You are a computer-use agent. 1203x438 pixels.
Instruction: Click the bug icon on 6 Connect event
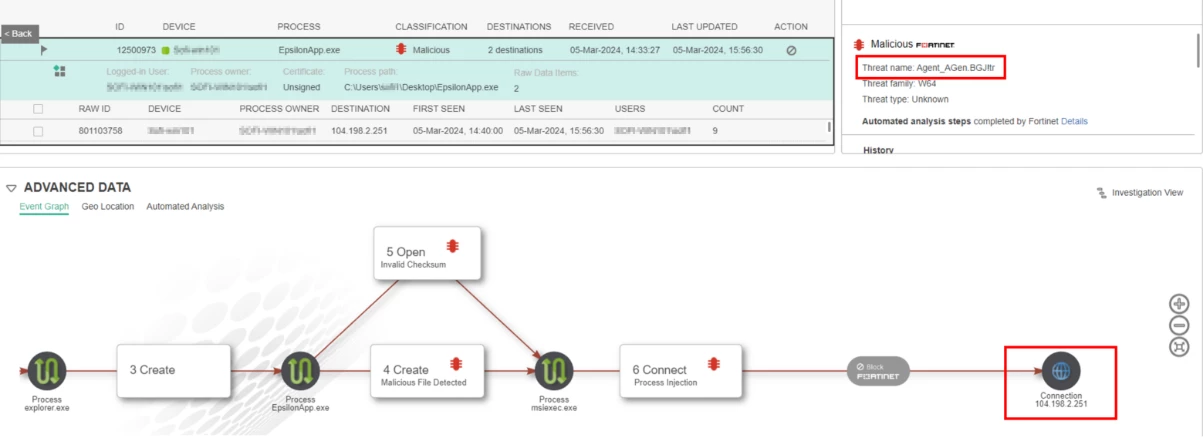pos(714,363)
